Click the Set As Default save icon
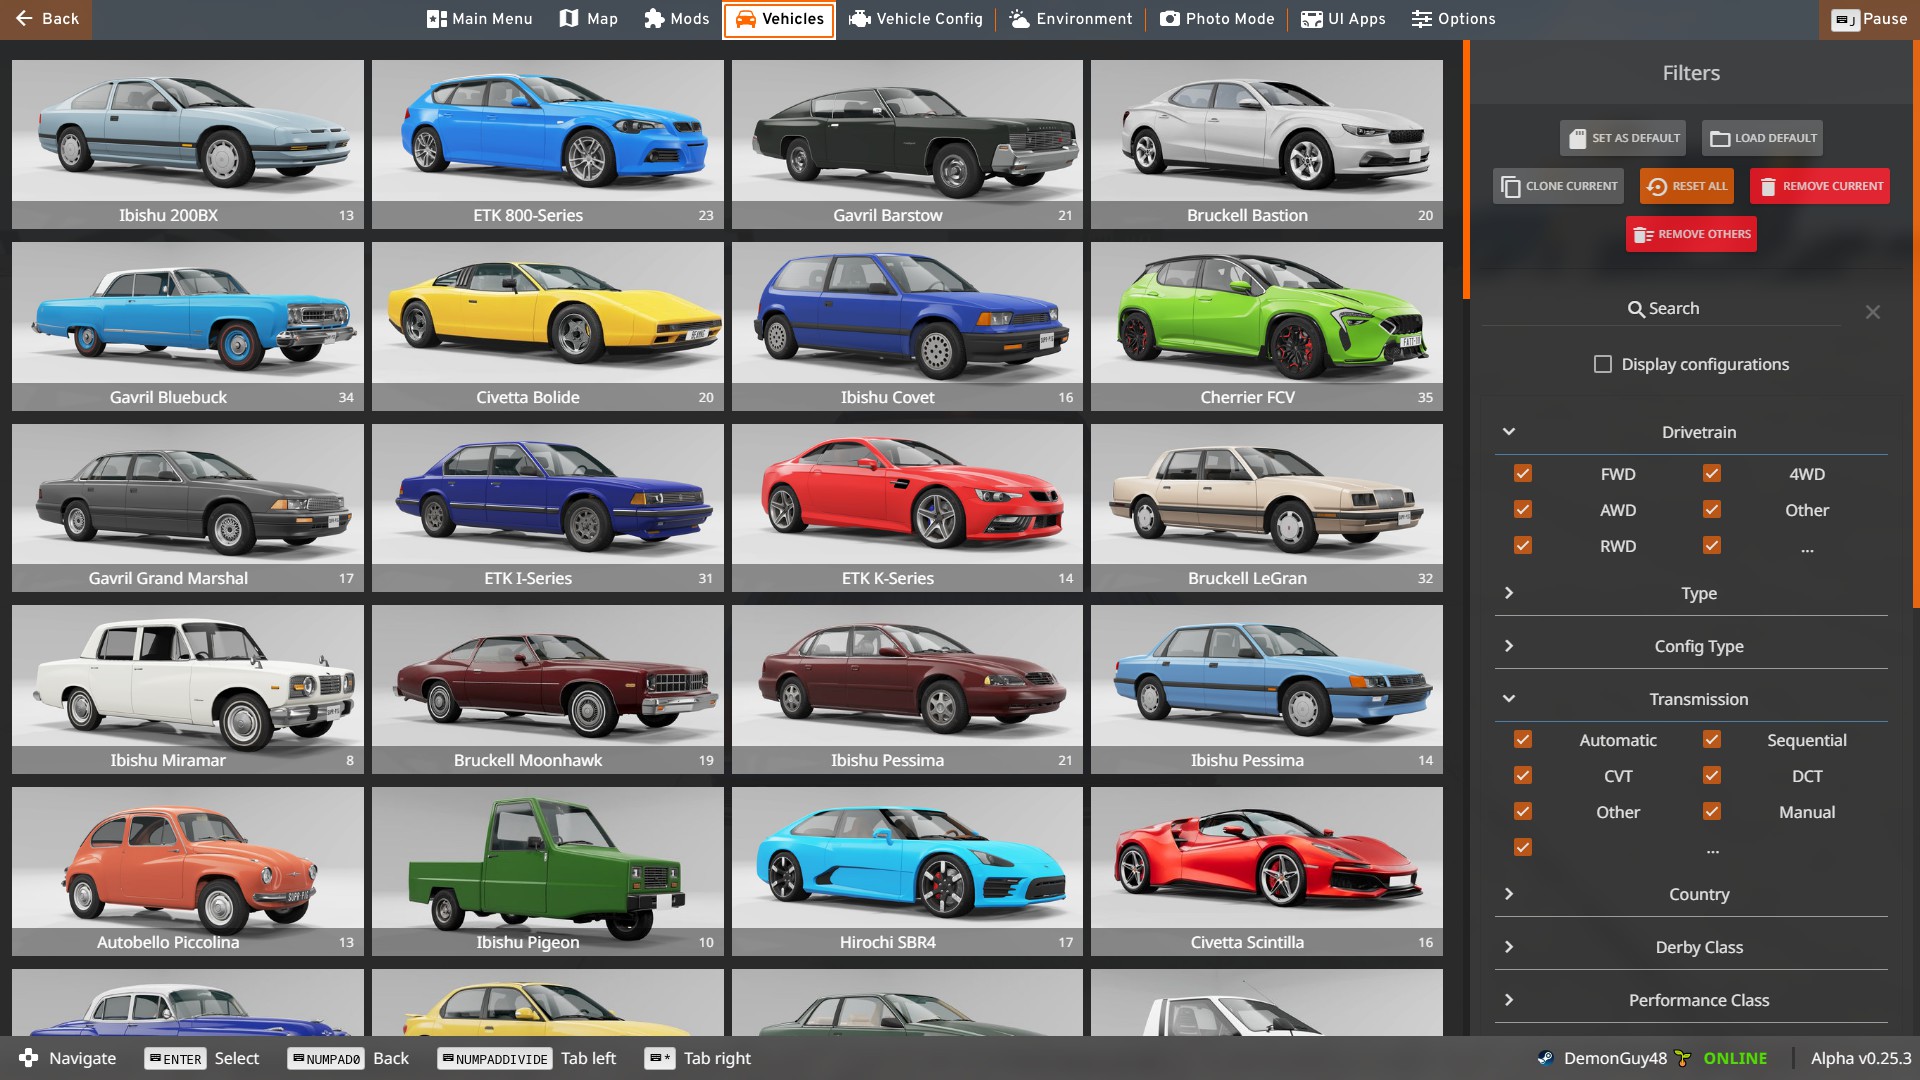1920x1080 pixels. click(1577, 139)
